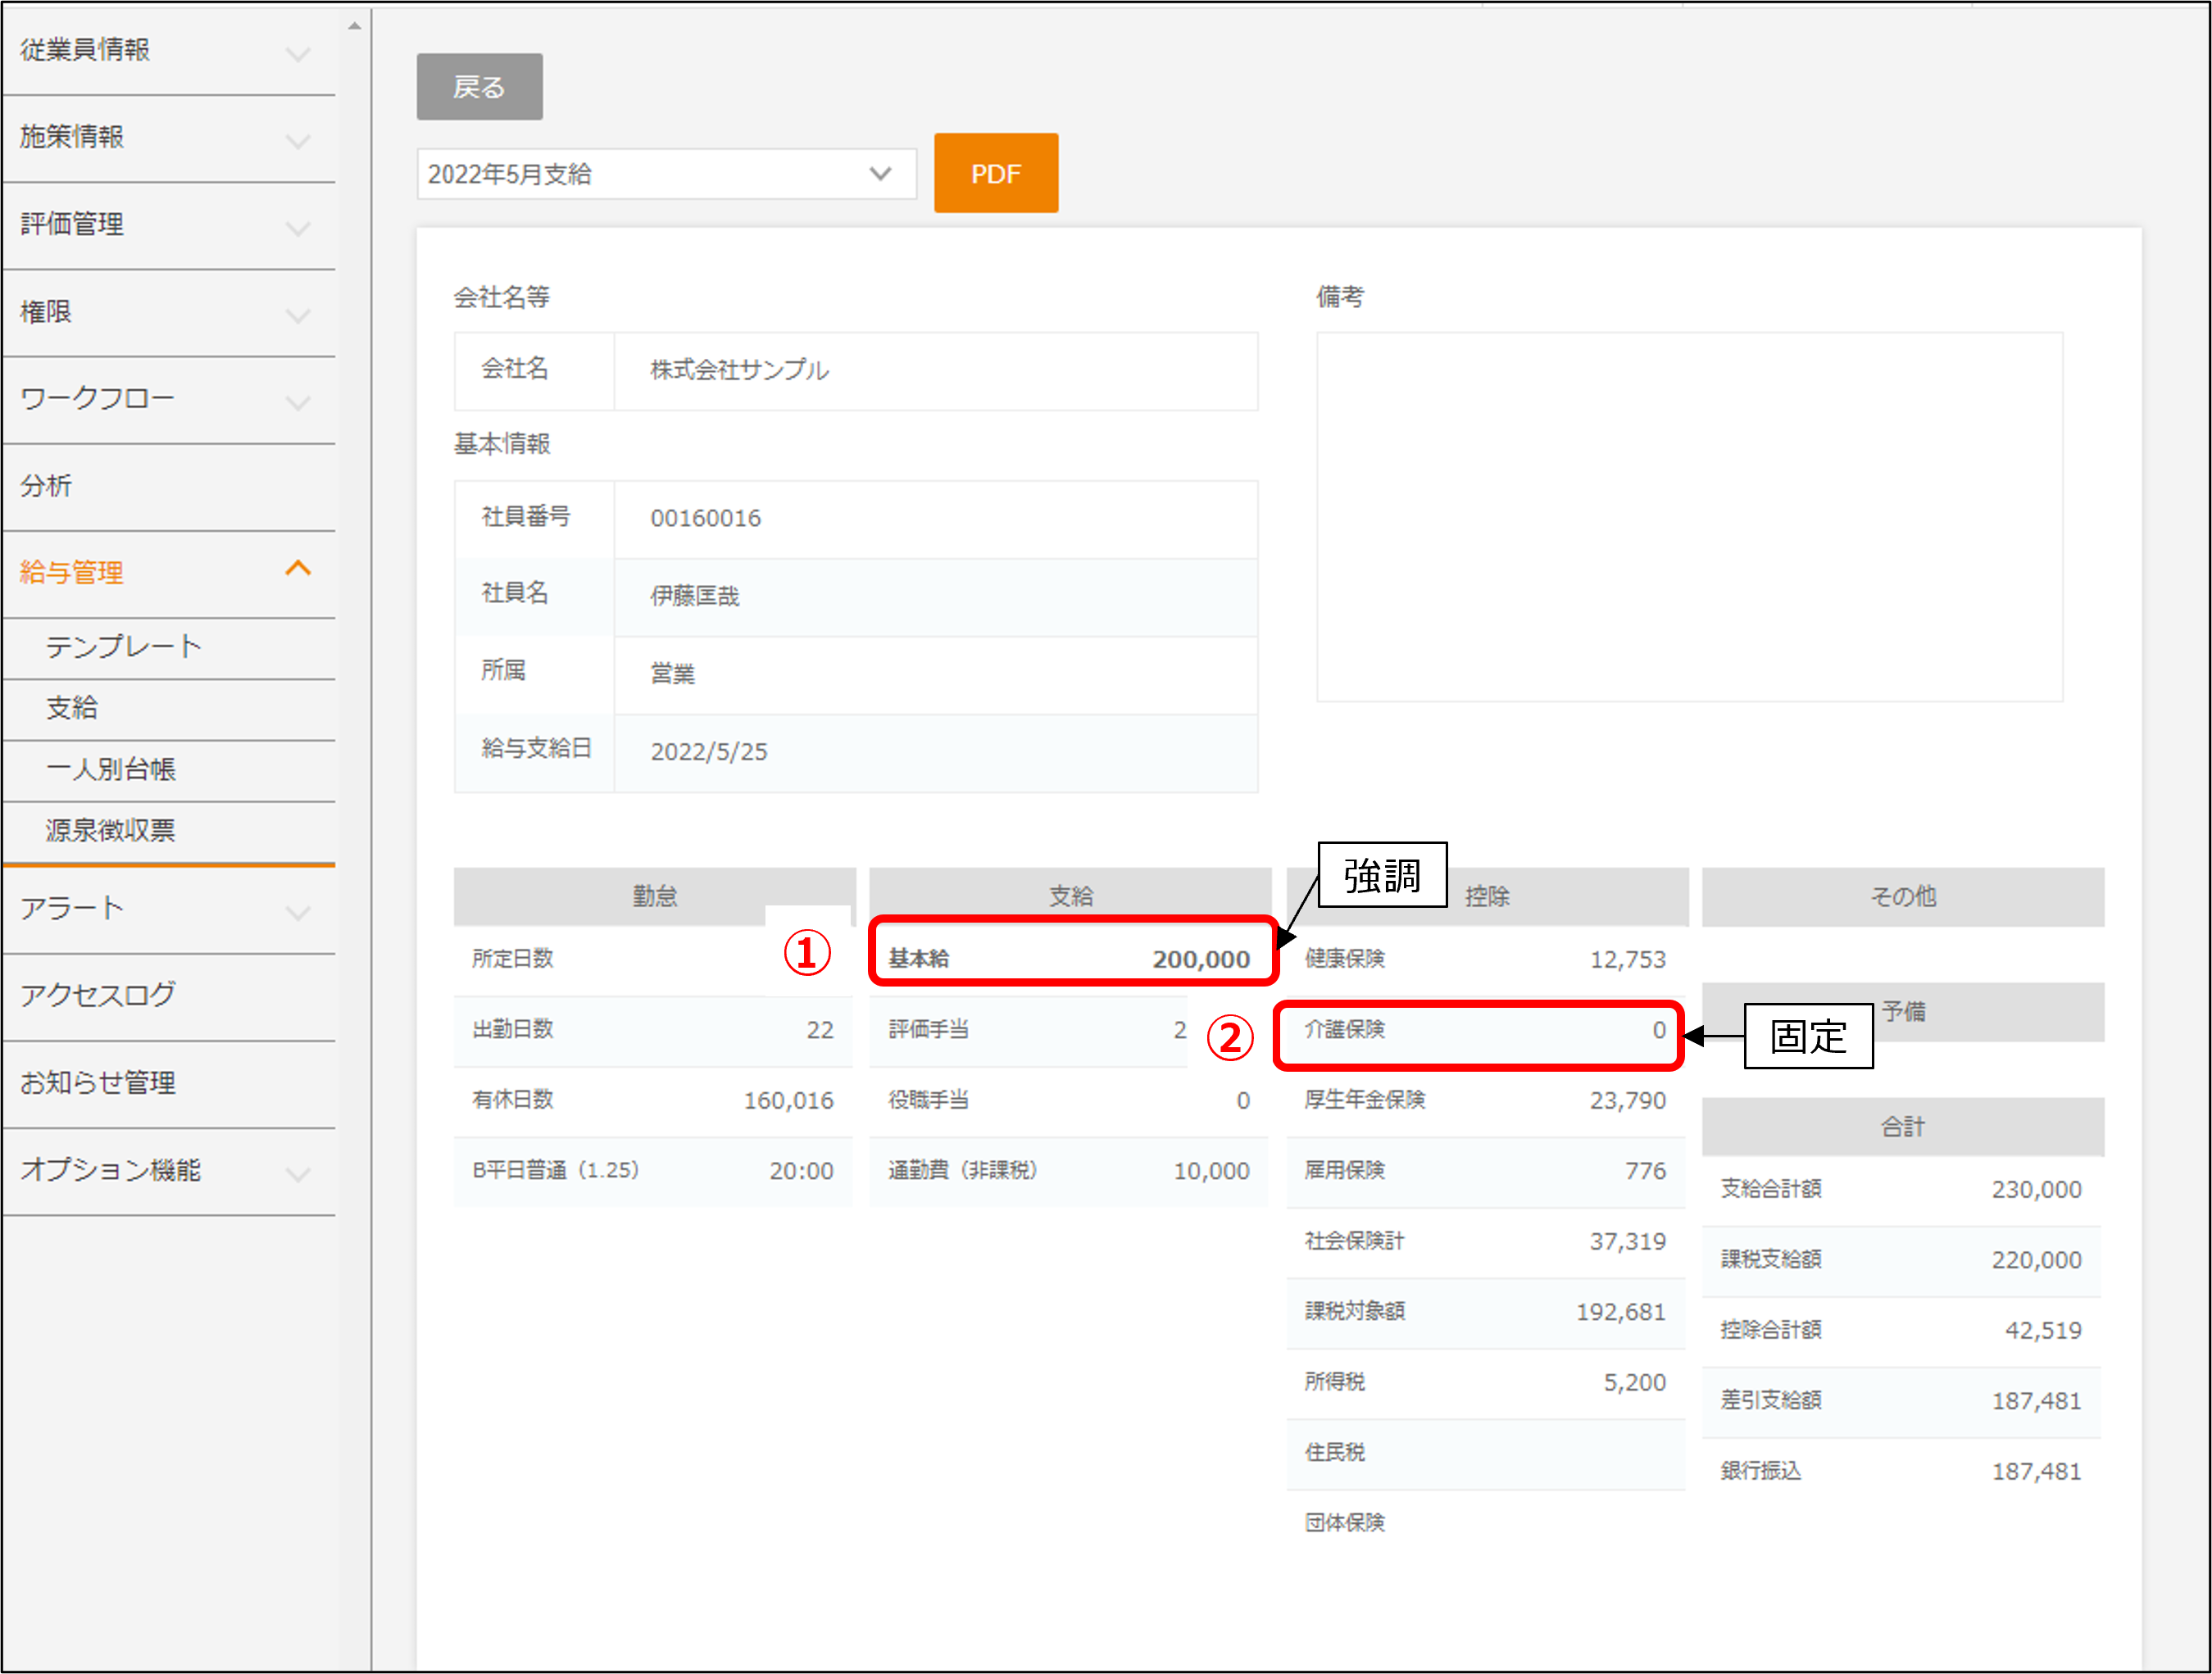Expand the 施策情報 menu chevron

coord(297,140)
